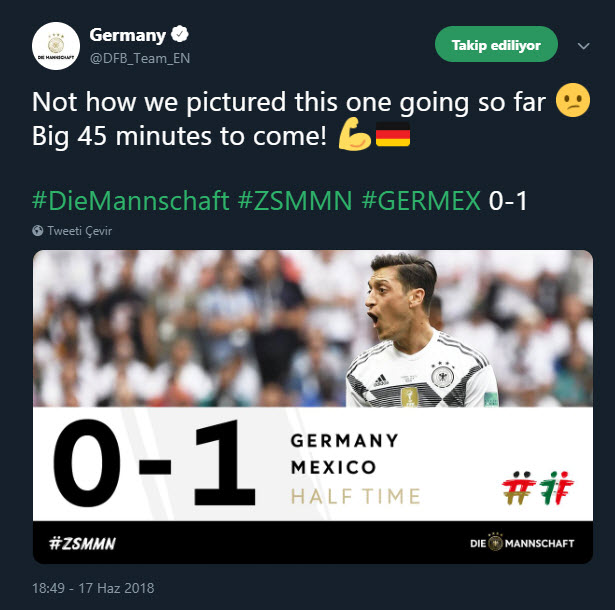The height and width of the screenshot is (610, 615).
Task: Click the globe icon beside Tweeti Çevir
Action: click(x=38, y=230)
